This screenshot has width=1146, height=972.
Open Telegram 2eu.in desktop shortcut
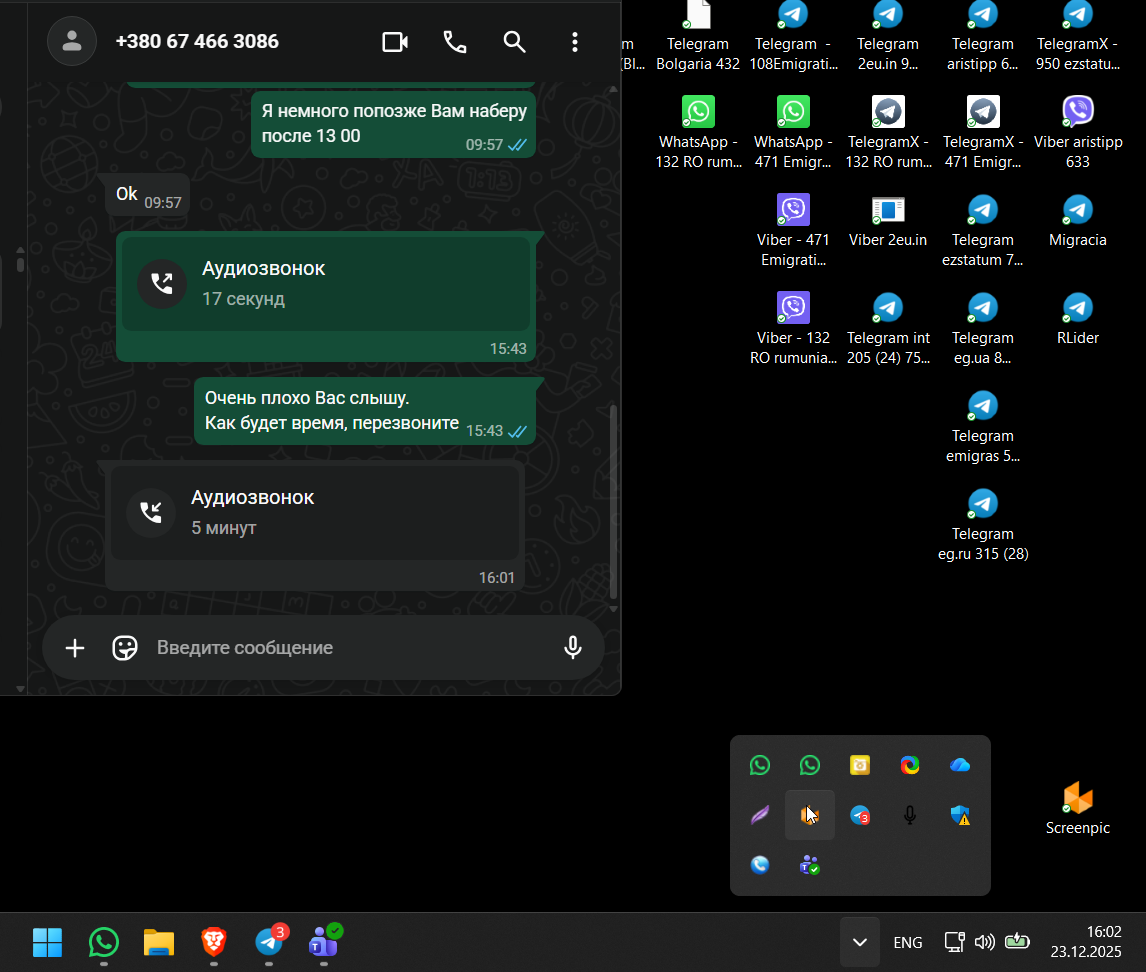[888, 37]
